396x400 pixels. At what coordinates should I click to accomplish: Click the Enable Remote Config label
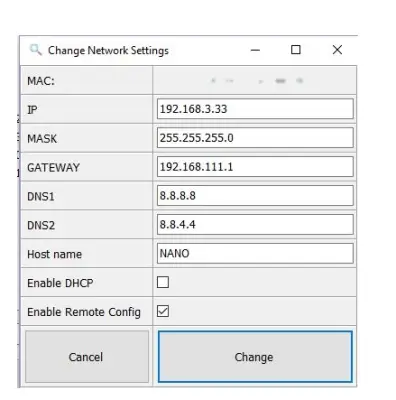tap(84, 312)
